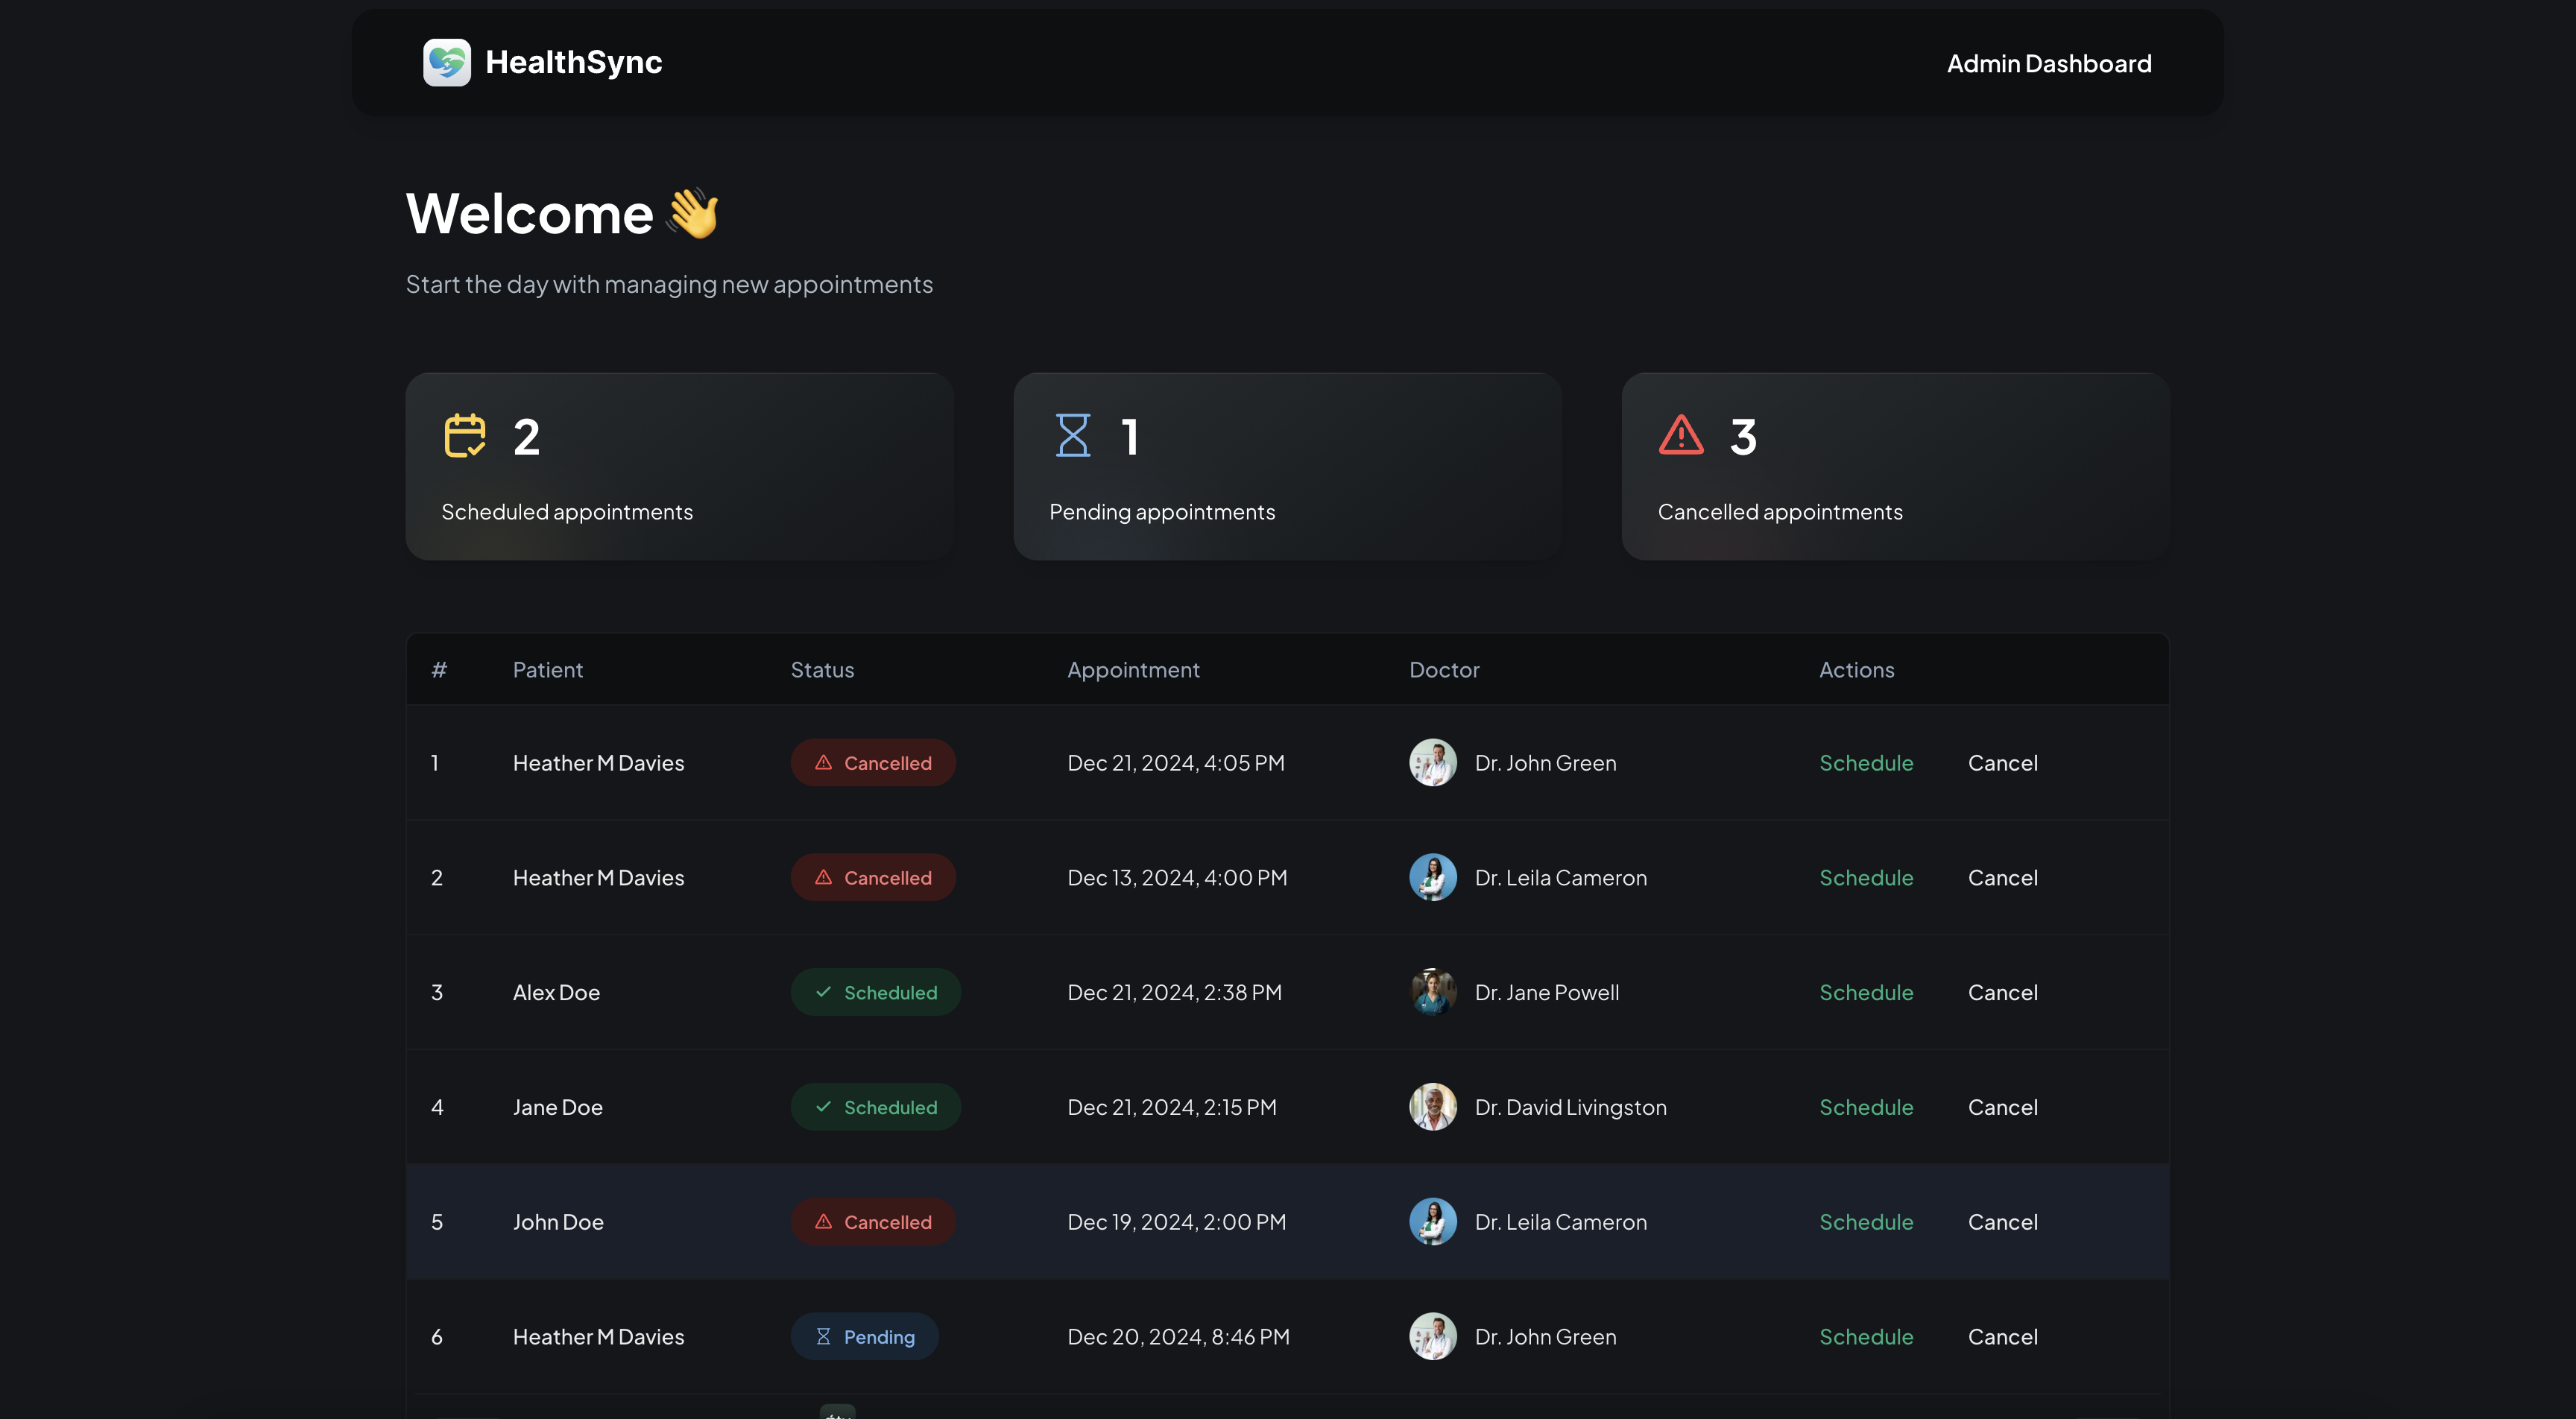Click Cancelled status badge for John Doe
The width and height of the screenshot is (2576, 1419).
pyautogui.click(x=873, y=1221)
